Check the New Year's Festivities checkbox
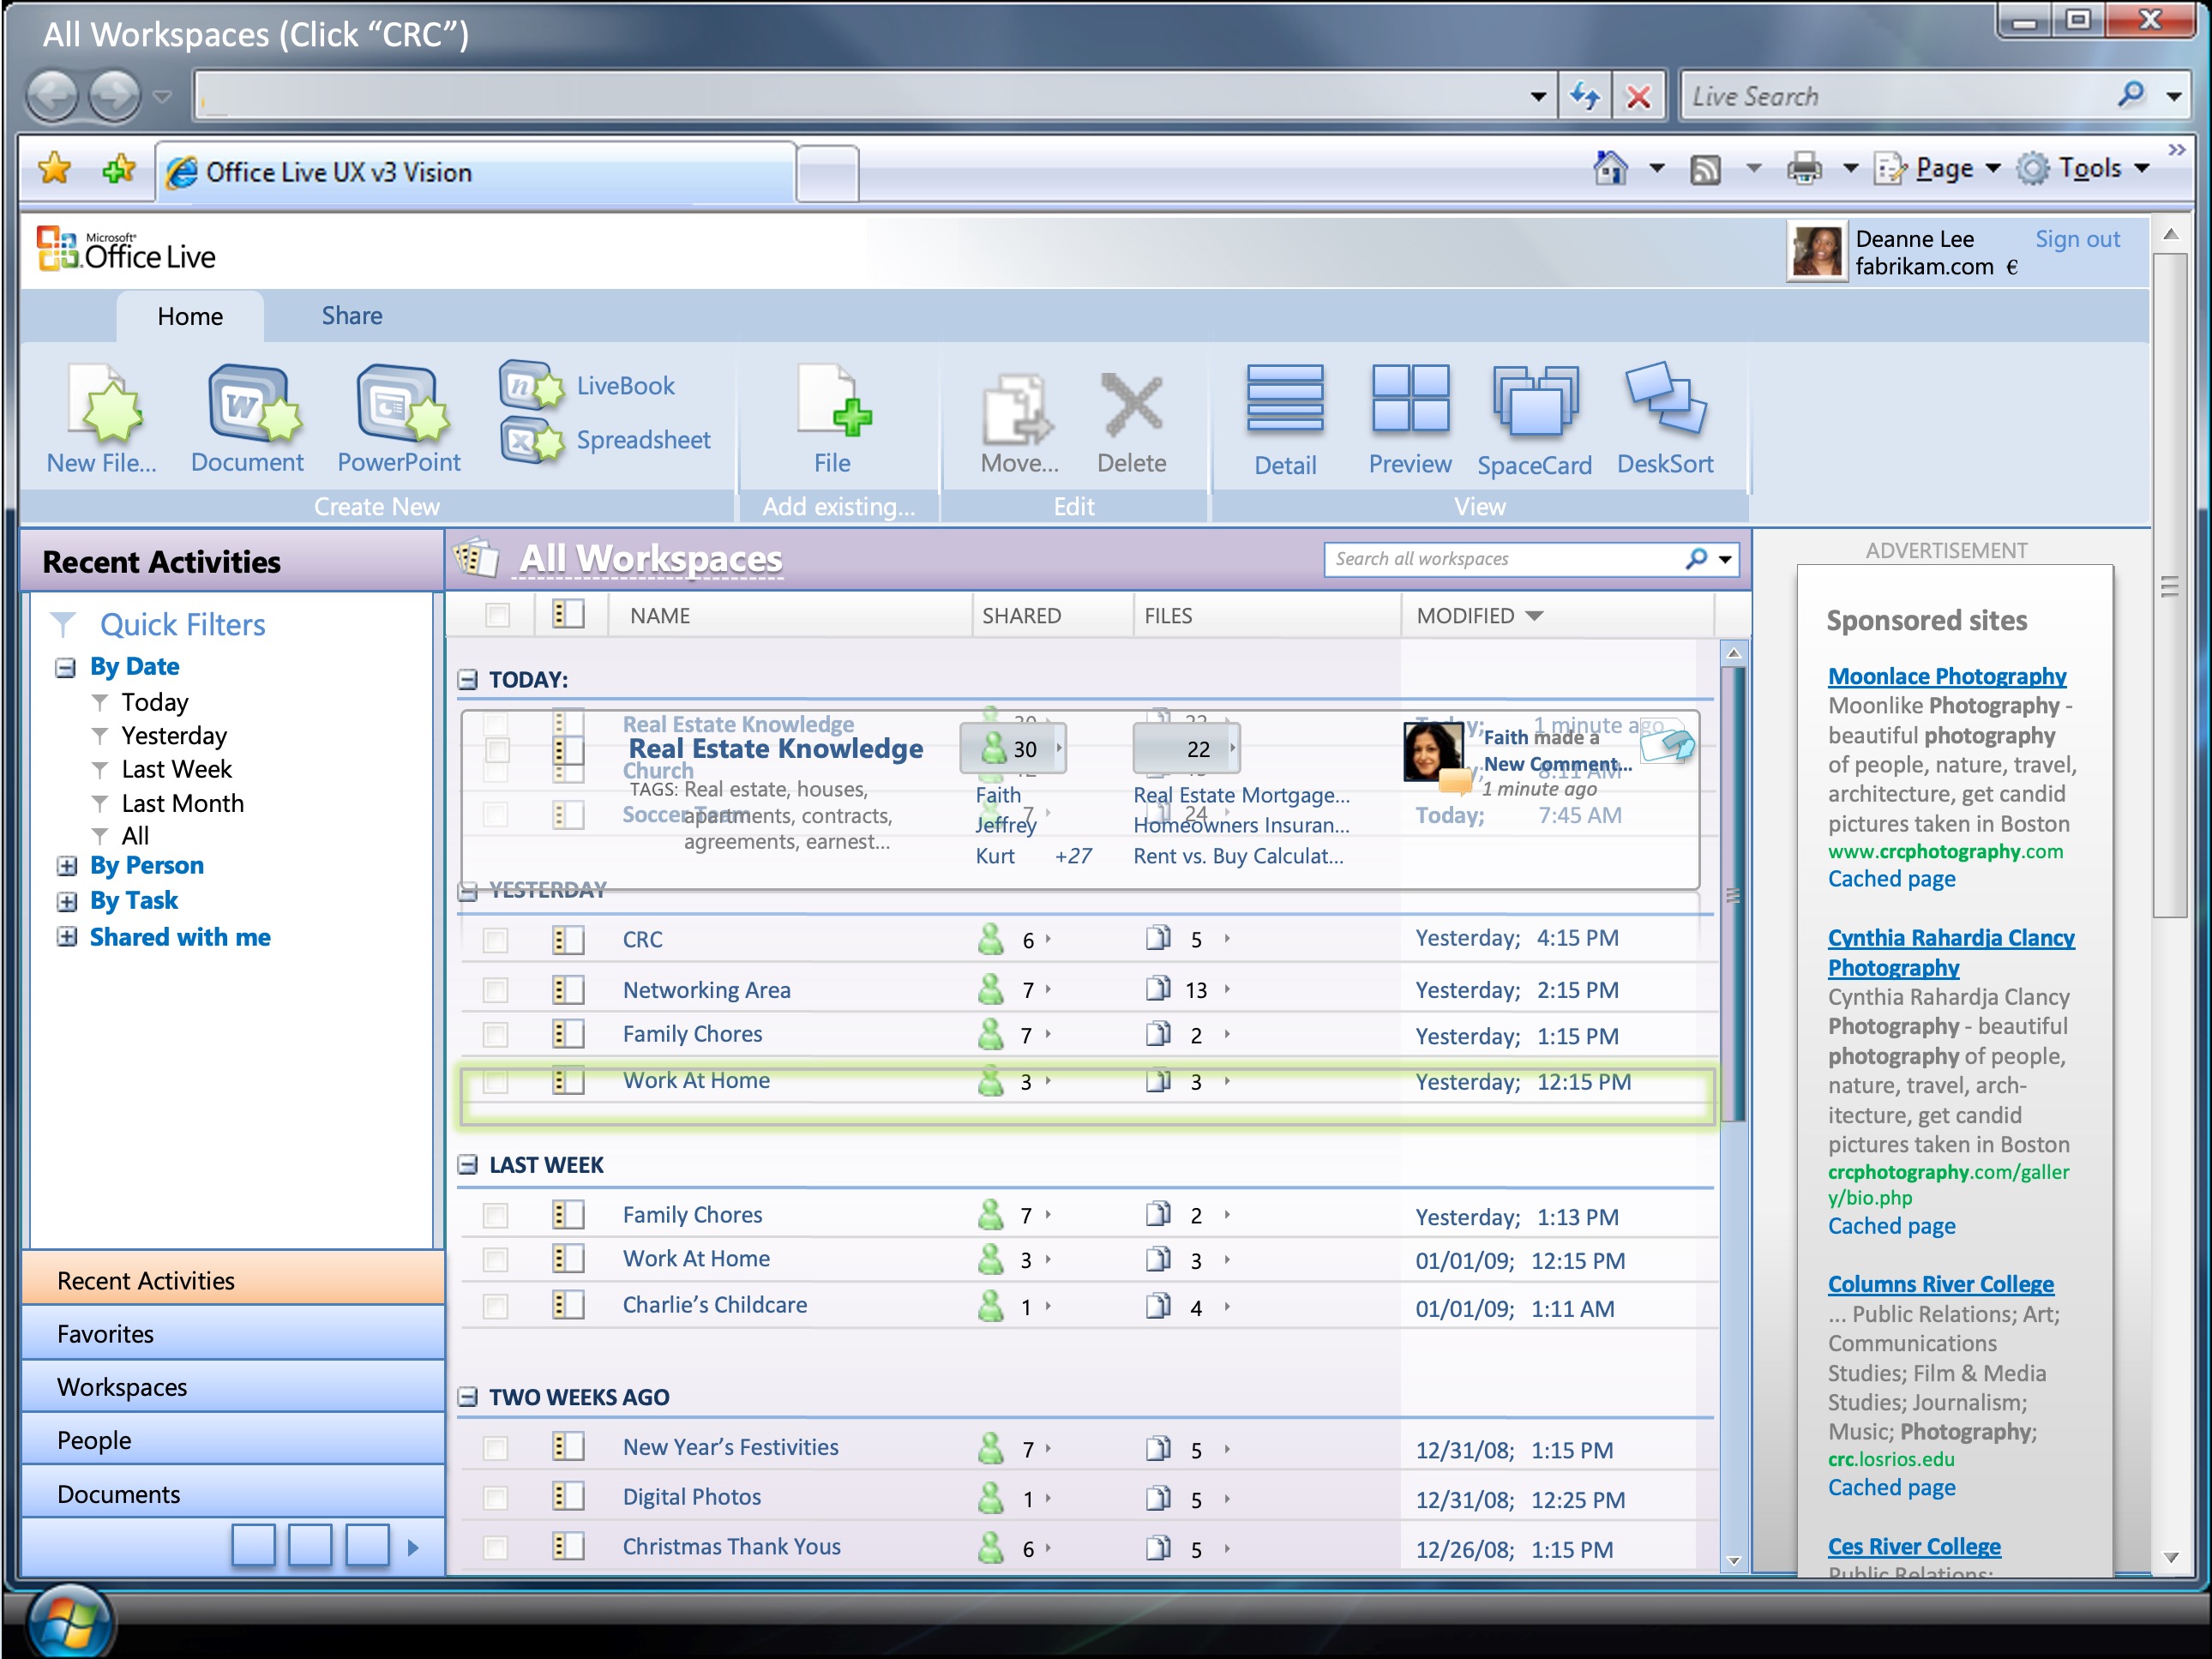2212x1659 pixels. (495, 1447)
